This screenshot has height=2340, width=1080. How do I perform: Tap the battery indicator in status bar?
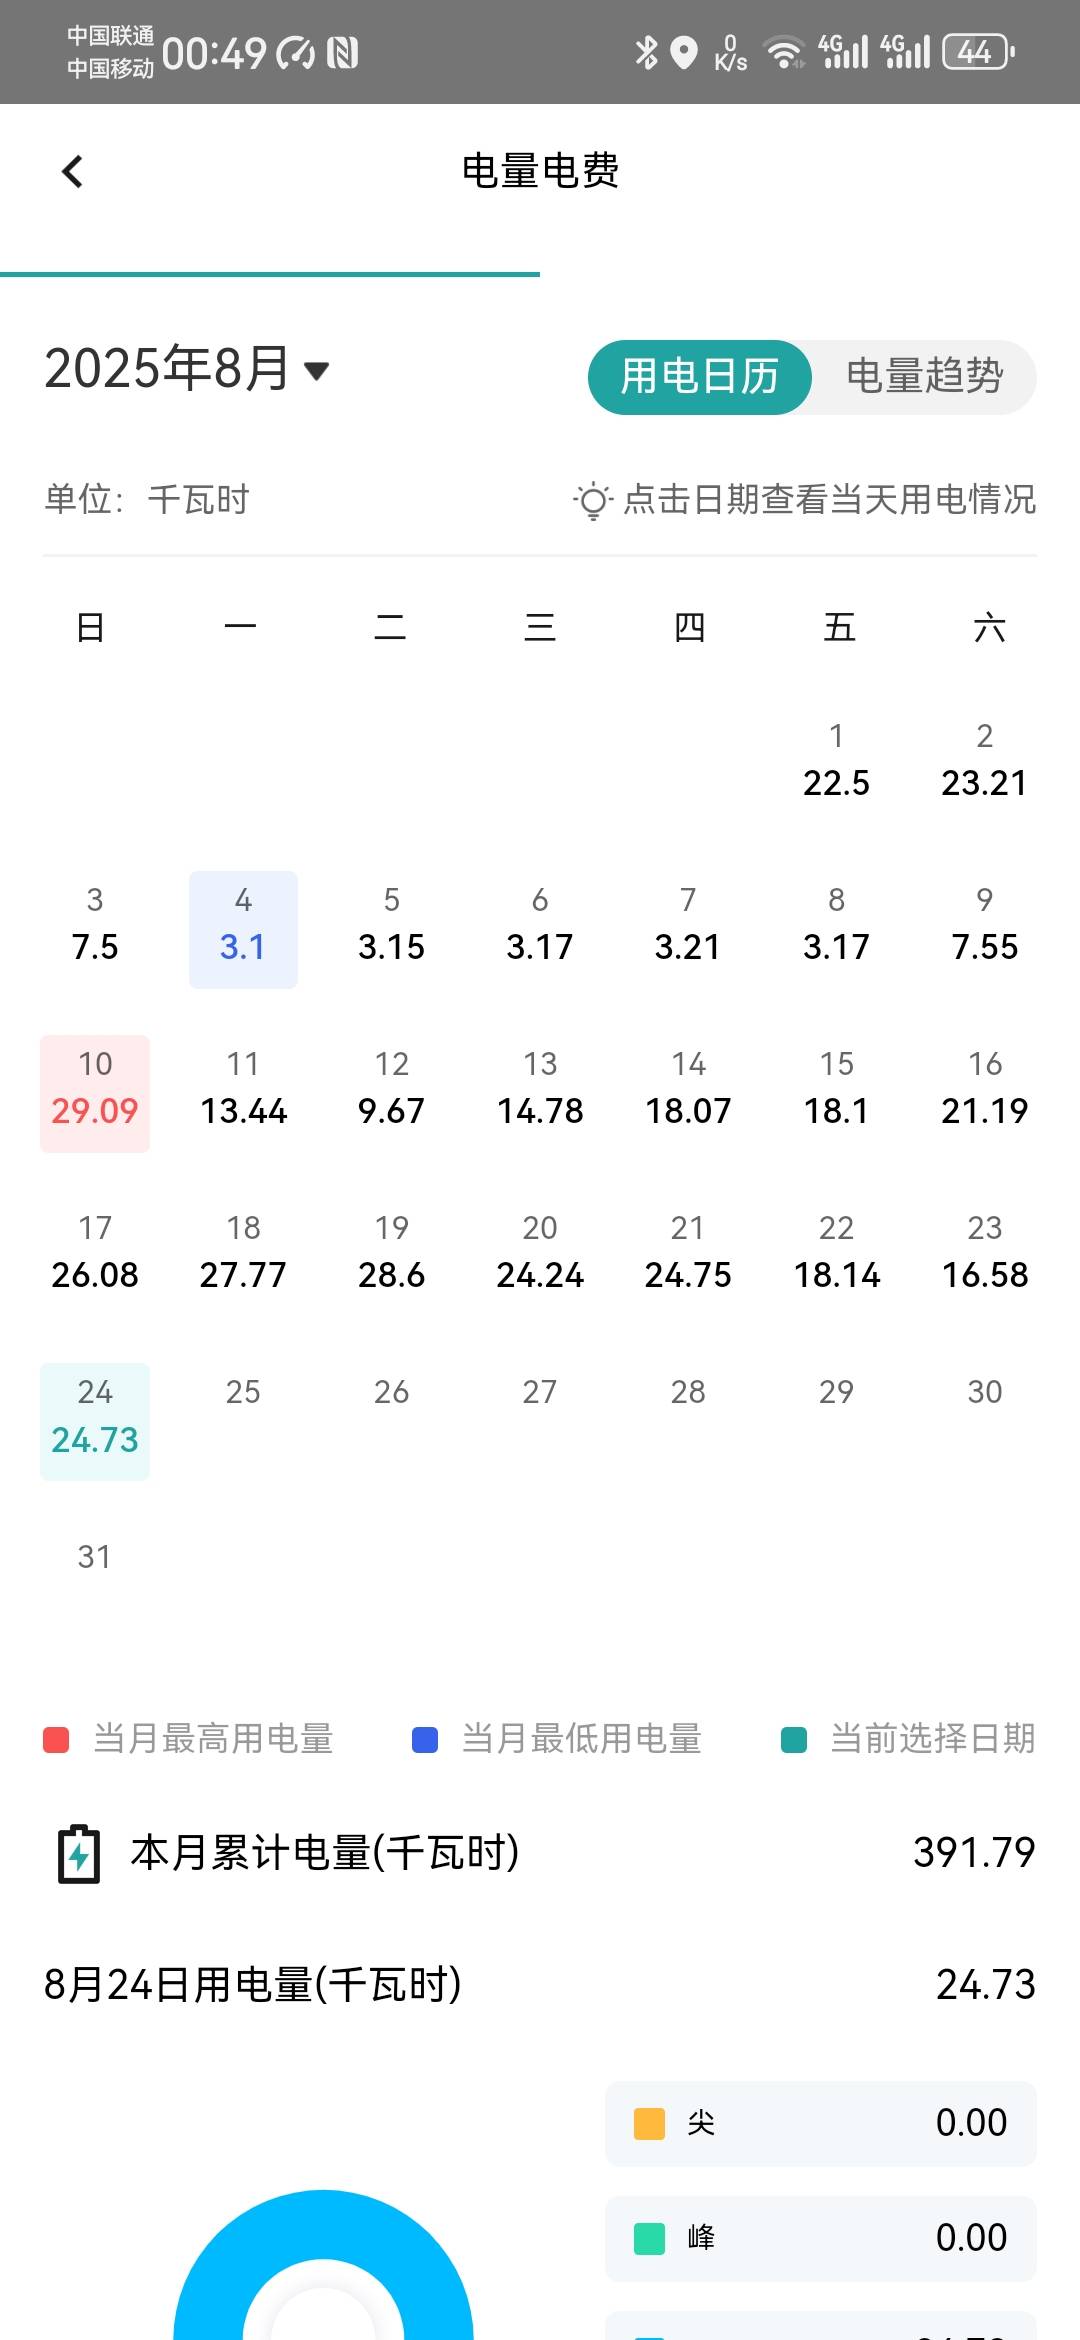tap(979, 52)
